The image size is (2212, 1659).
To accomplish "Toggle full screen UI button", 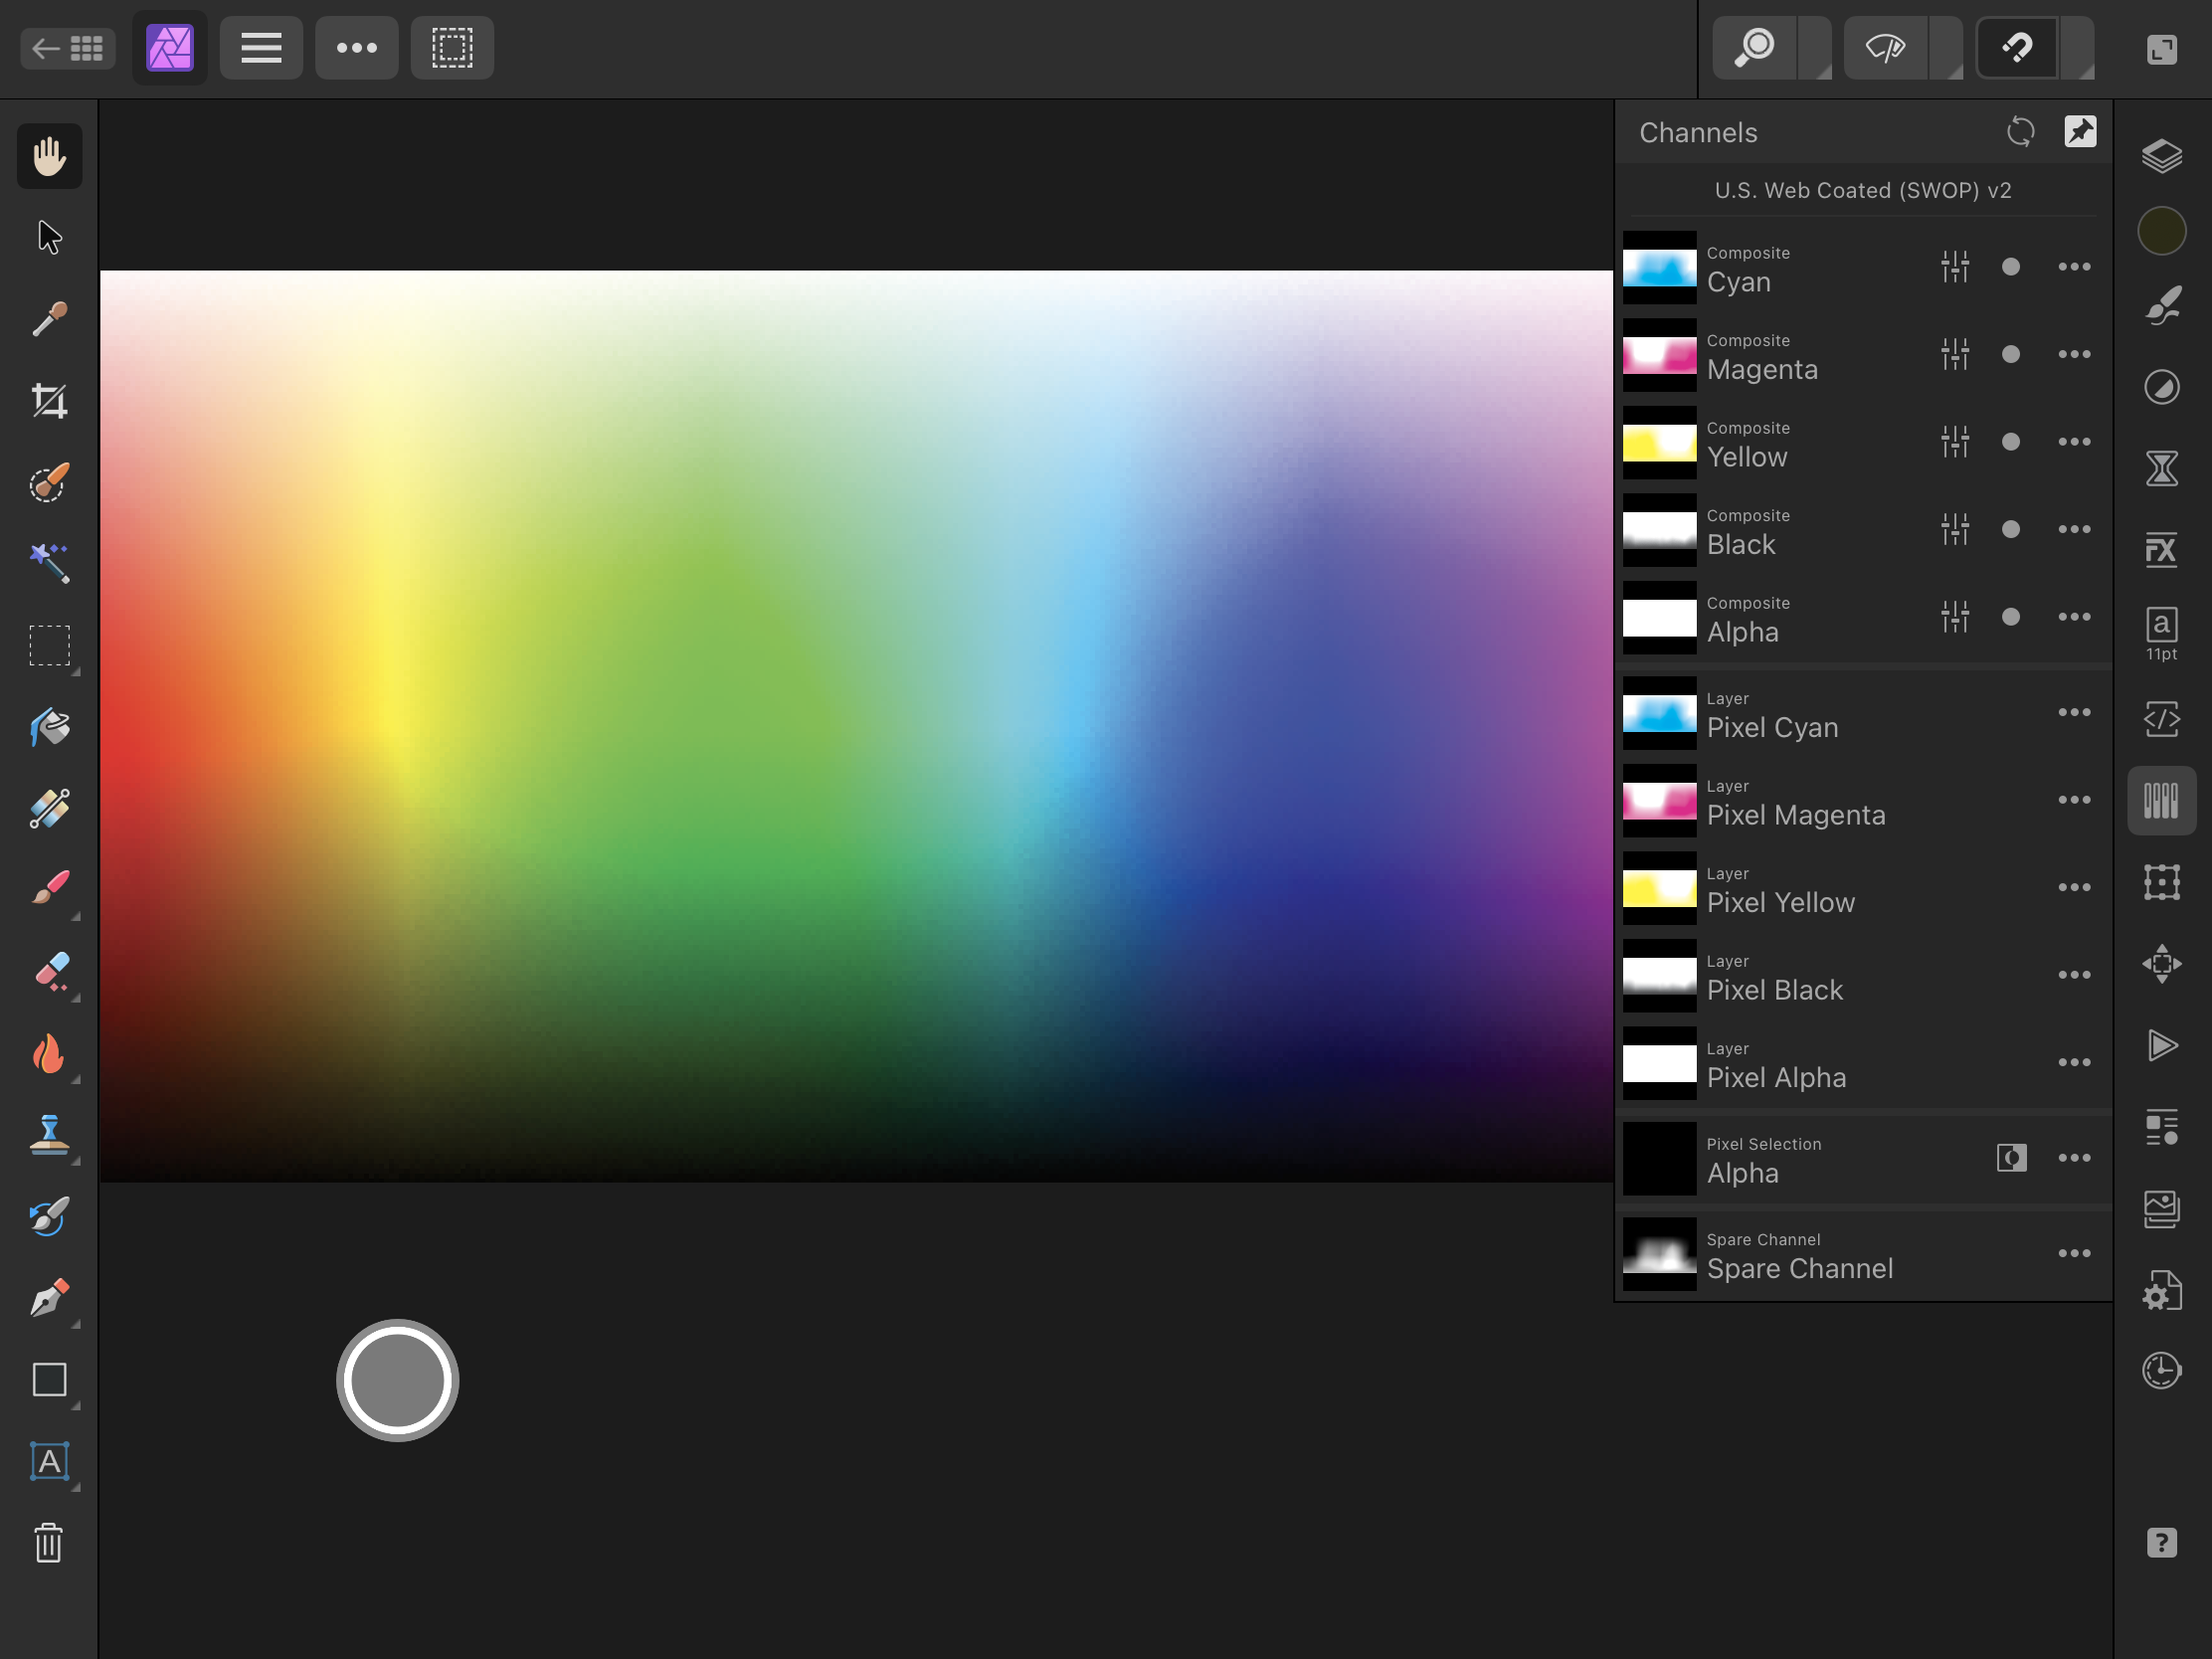I will (2161, 49).
